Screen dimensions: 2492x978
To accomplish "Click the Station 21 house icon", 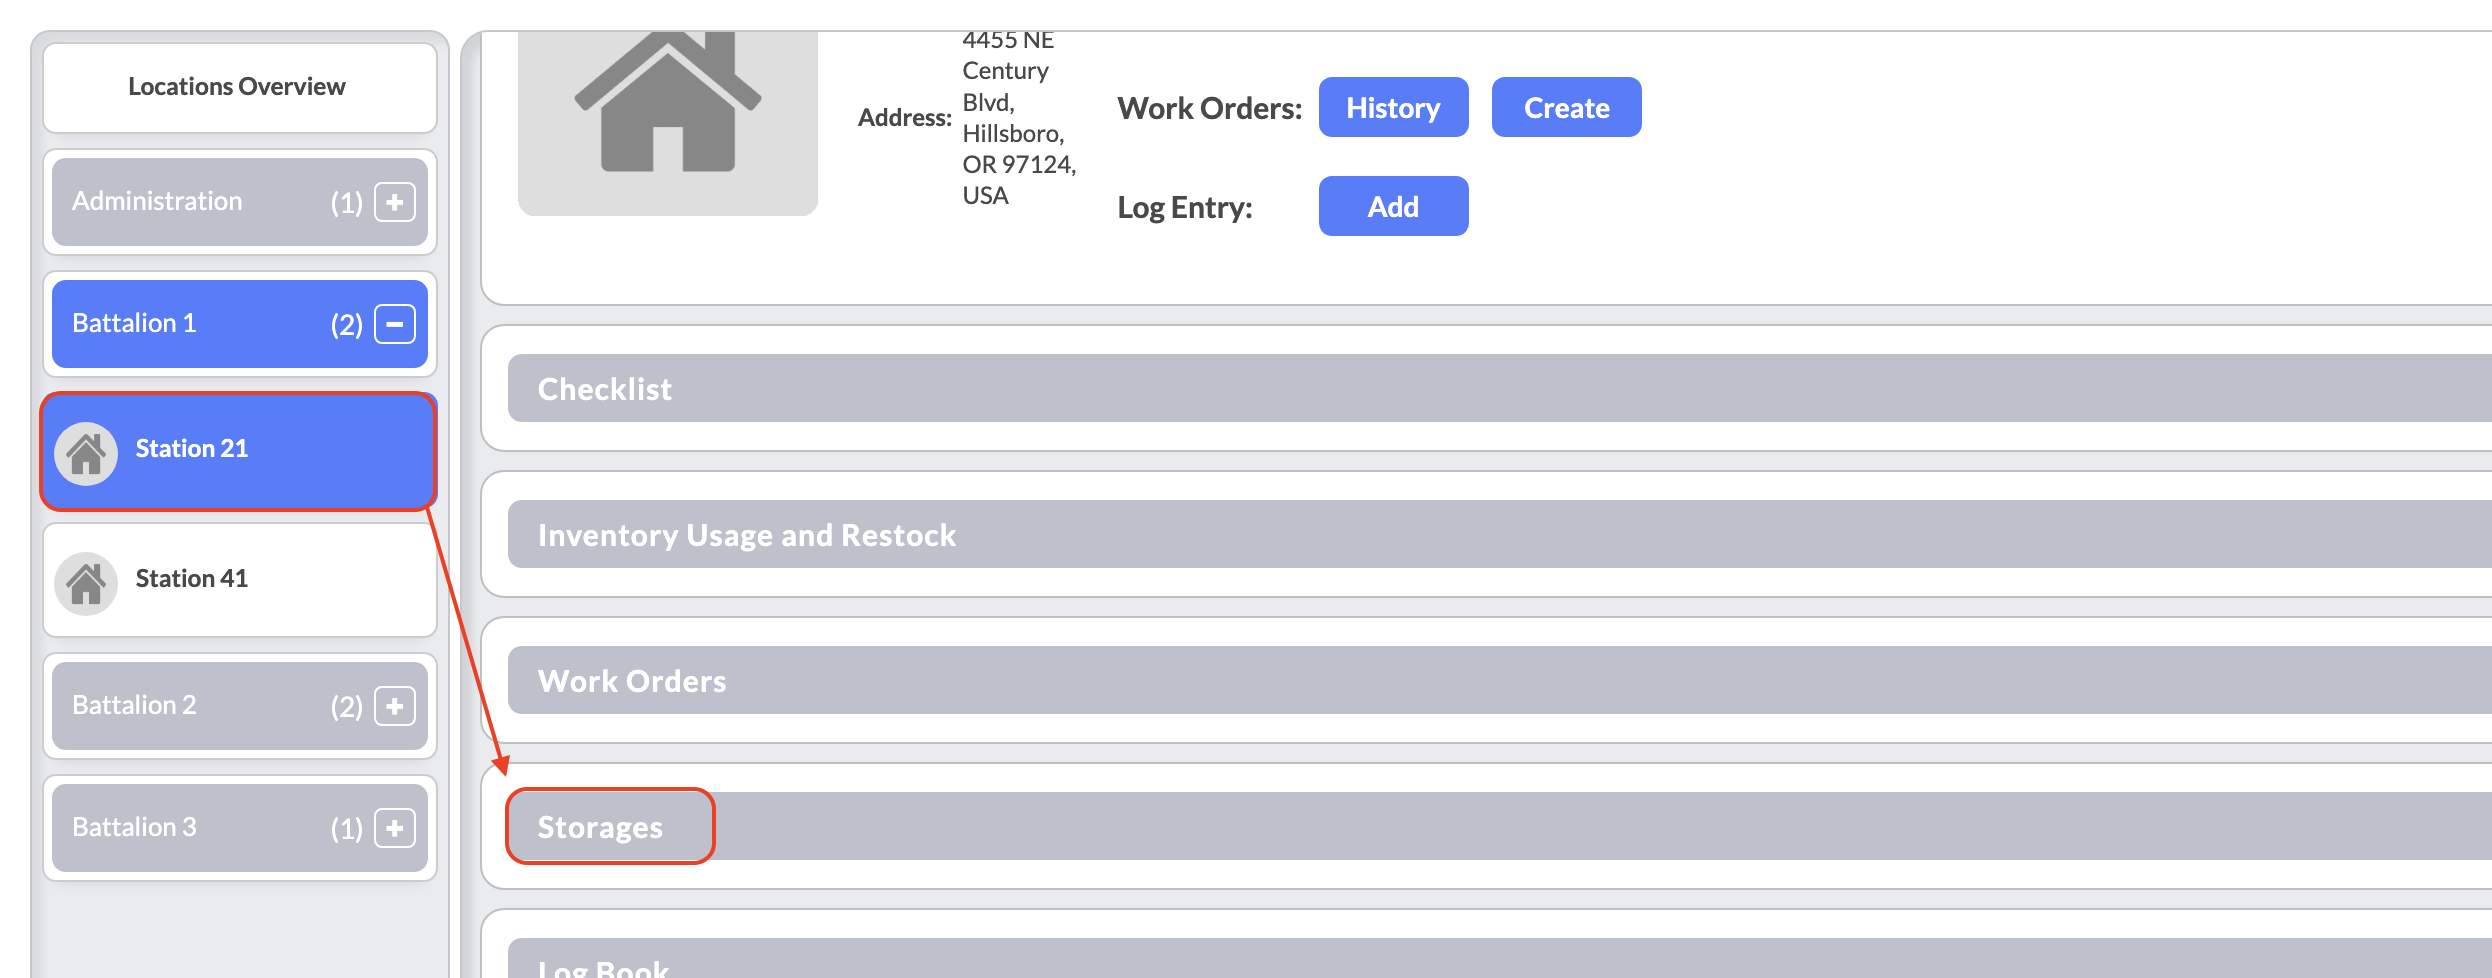I will tap(86, 454).
